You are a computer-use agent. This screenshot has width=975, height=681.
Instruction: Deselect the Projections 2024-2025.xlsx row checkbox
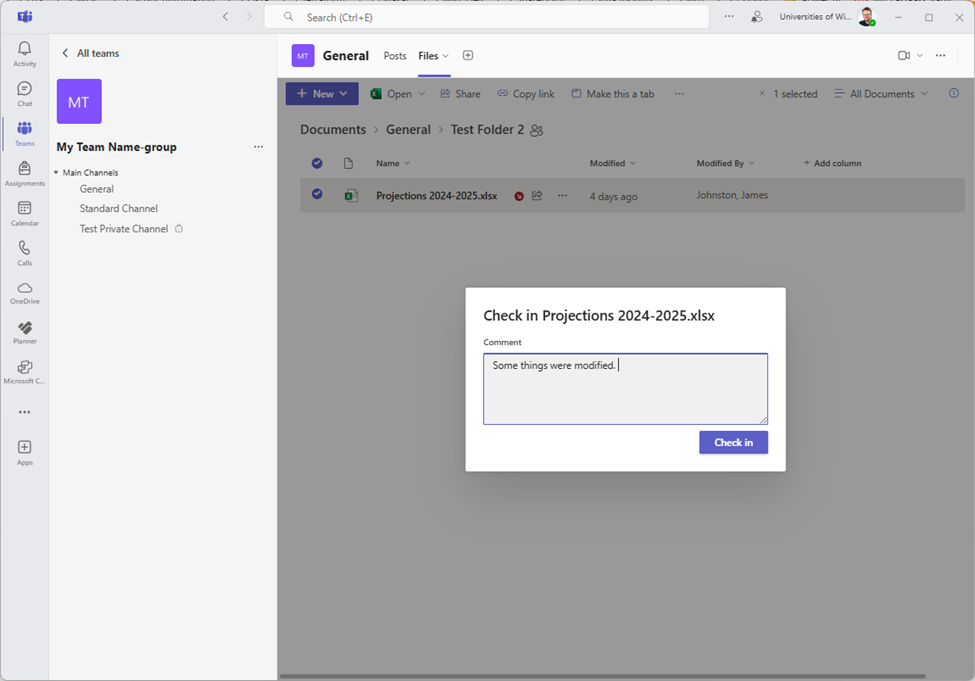point(317,194)
